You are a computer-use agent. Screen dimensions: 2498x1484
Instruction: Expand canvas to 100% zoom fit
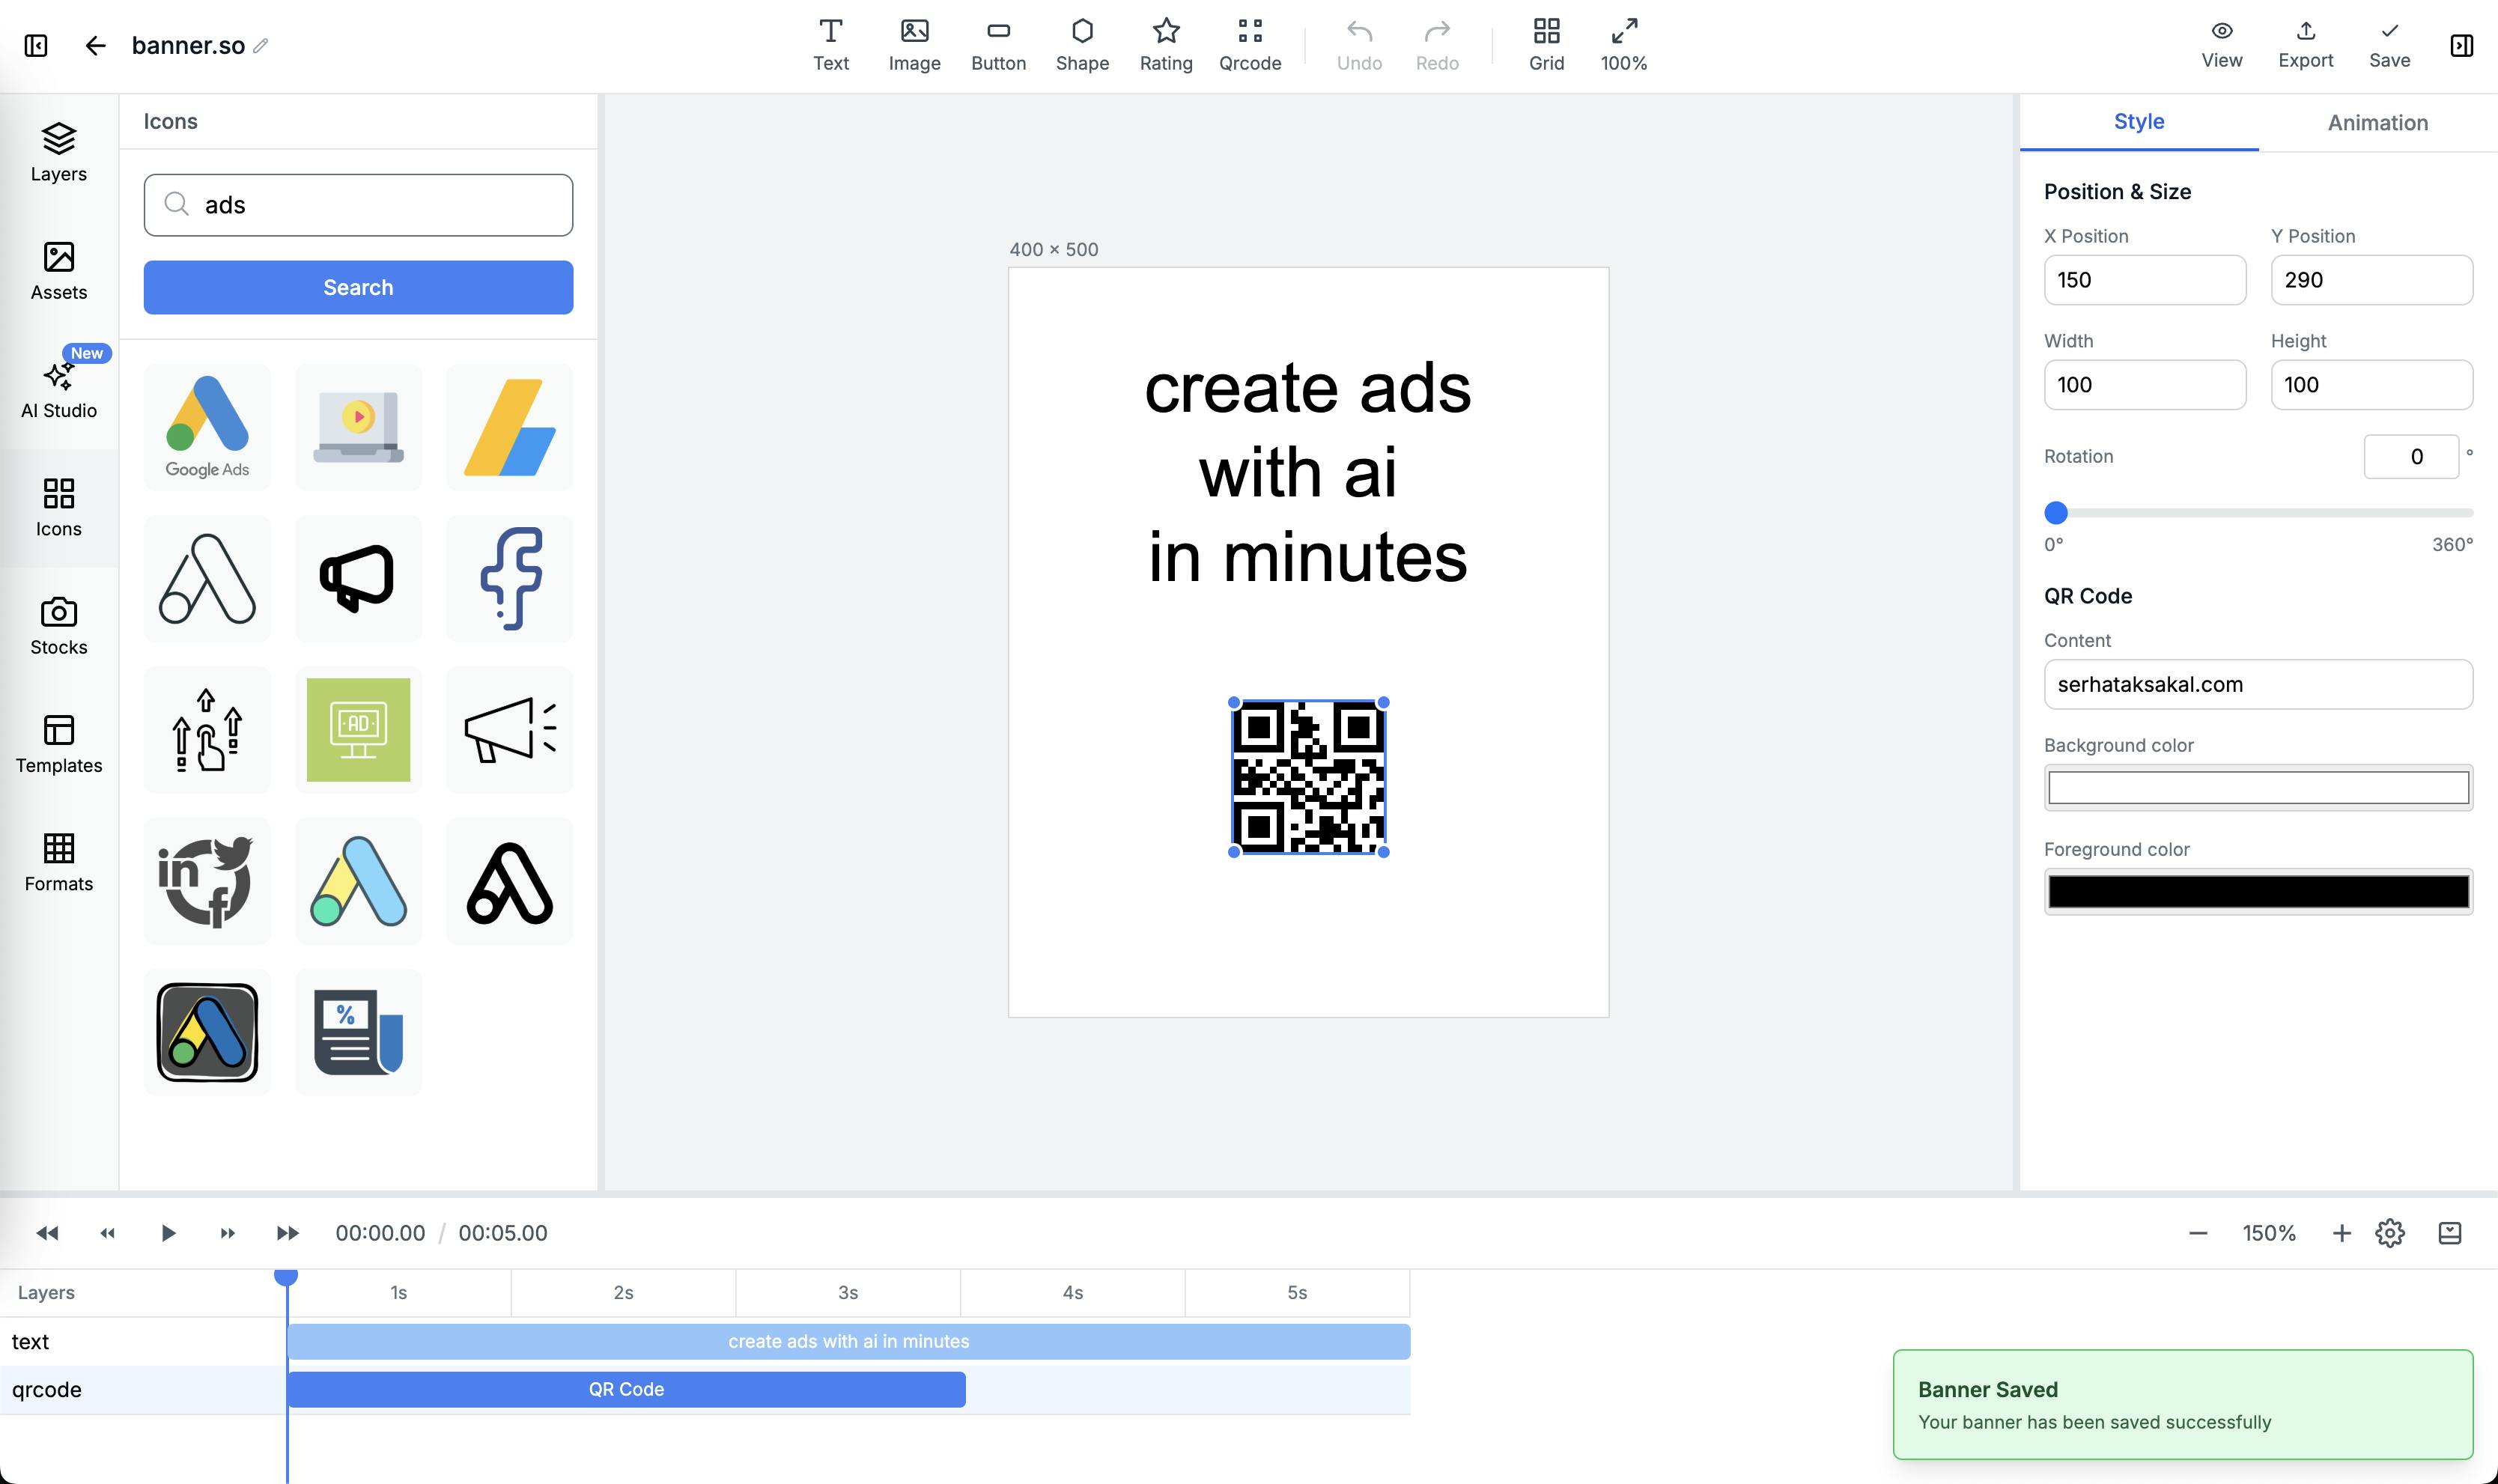point(1623,45)
